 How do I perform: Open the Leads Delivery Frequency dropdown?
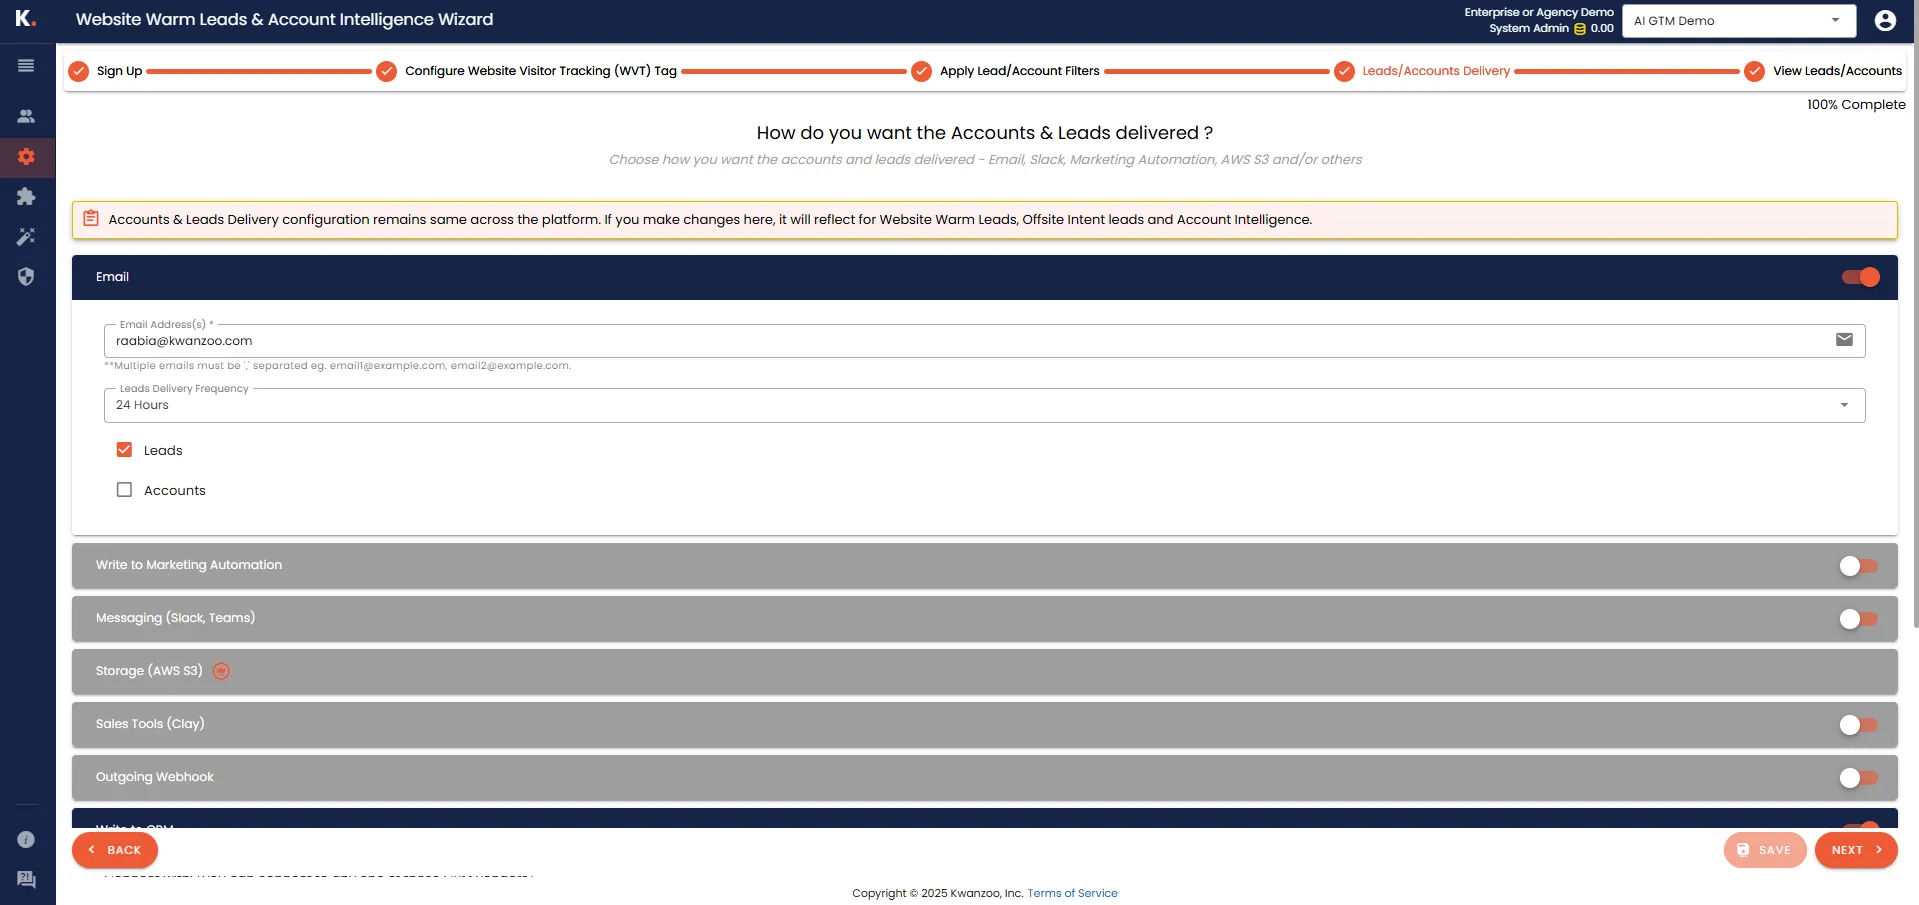[984, 406]
